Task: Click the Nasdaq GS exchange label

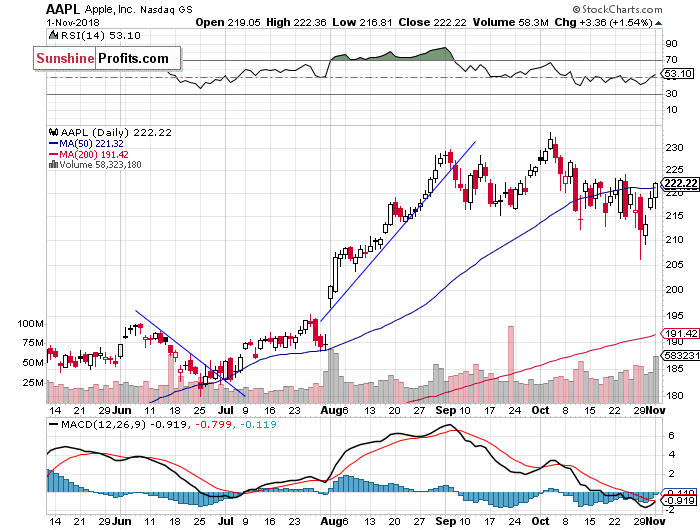Action: click(x=166, y=9)
